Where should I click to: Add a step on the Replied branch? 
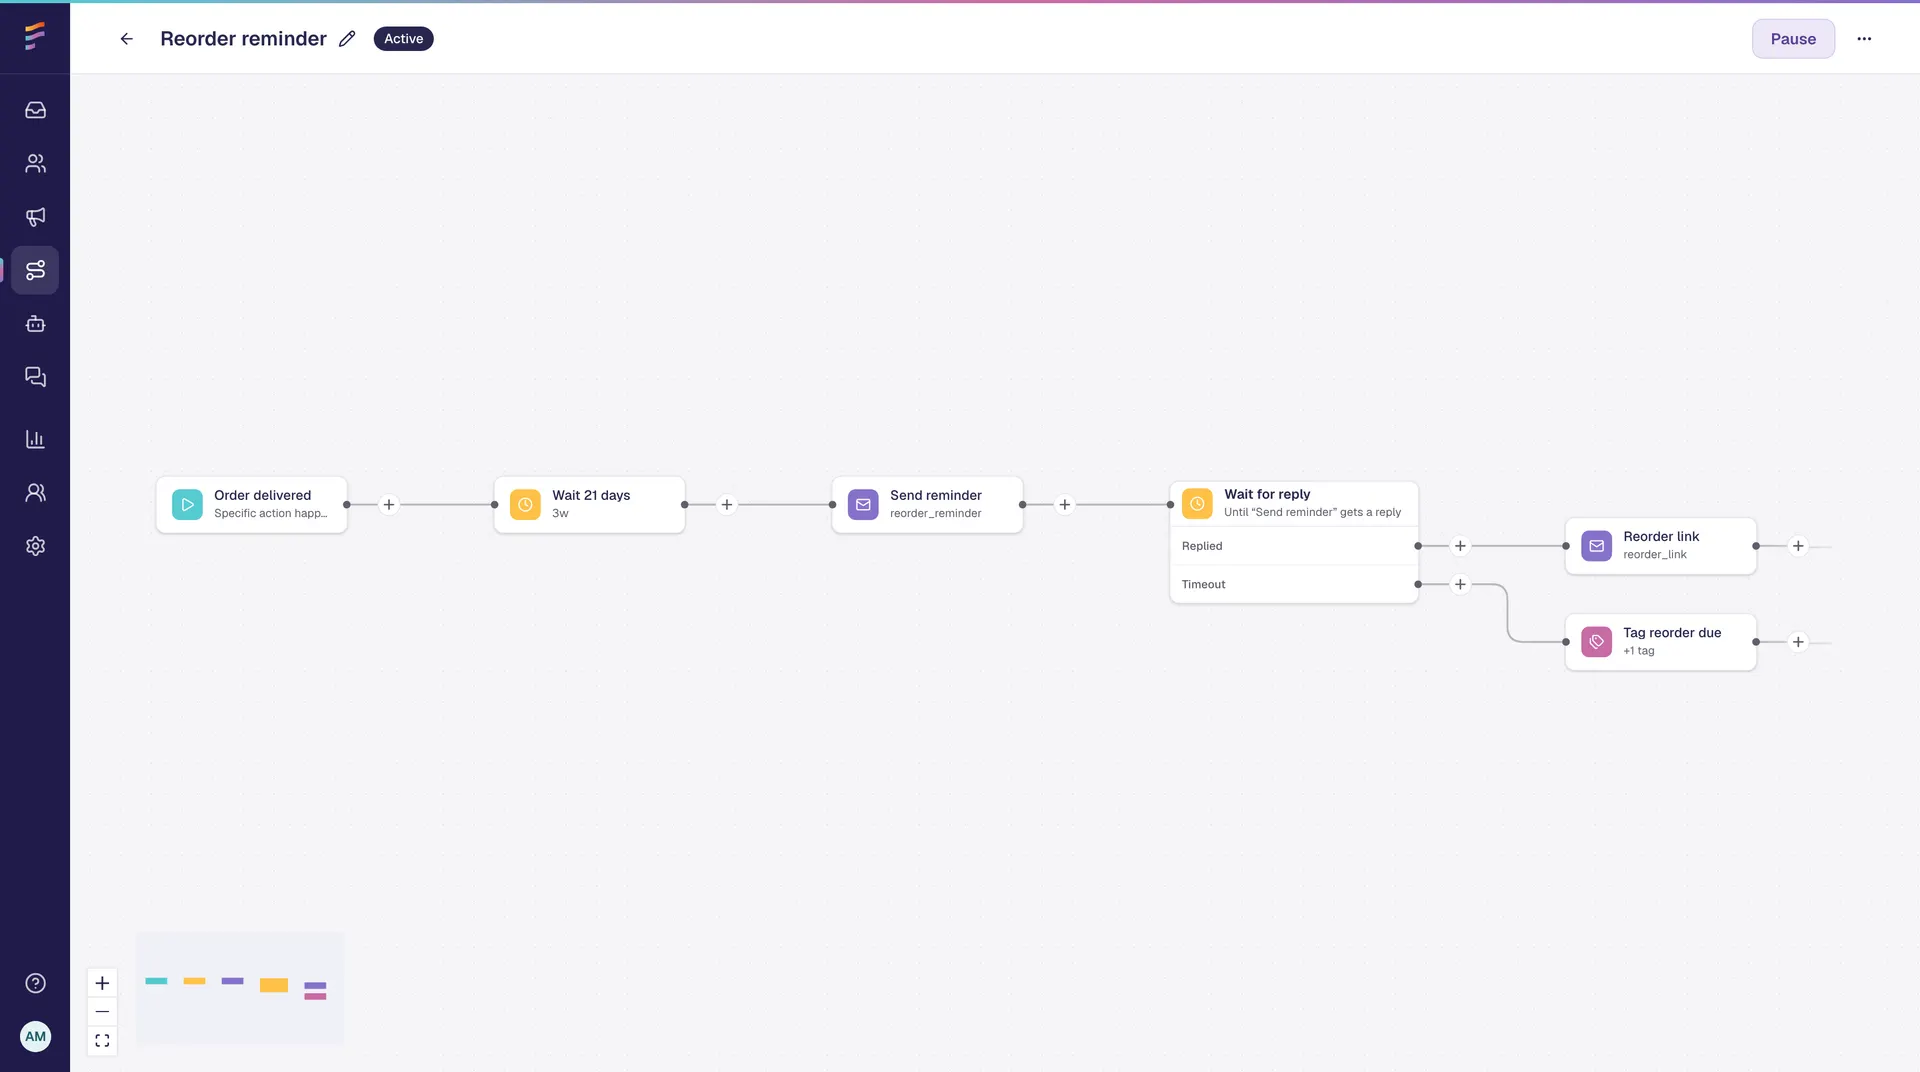click(x=1460, y=546)
